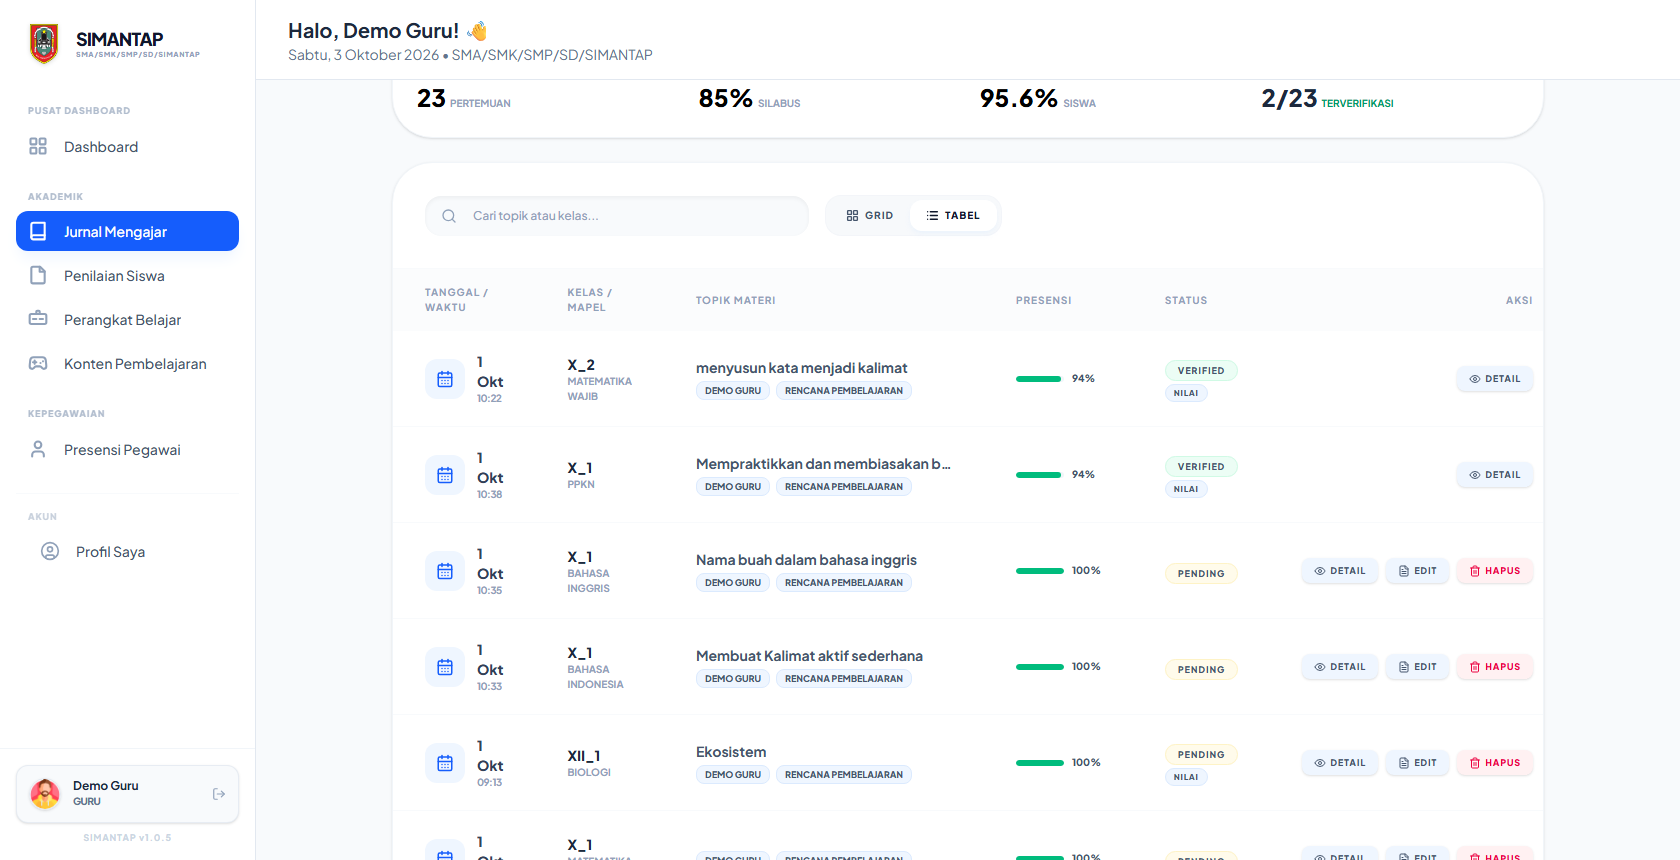Open DETAIL for menyusun kata menjadi kalimat

point(1494,379)
